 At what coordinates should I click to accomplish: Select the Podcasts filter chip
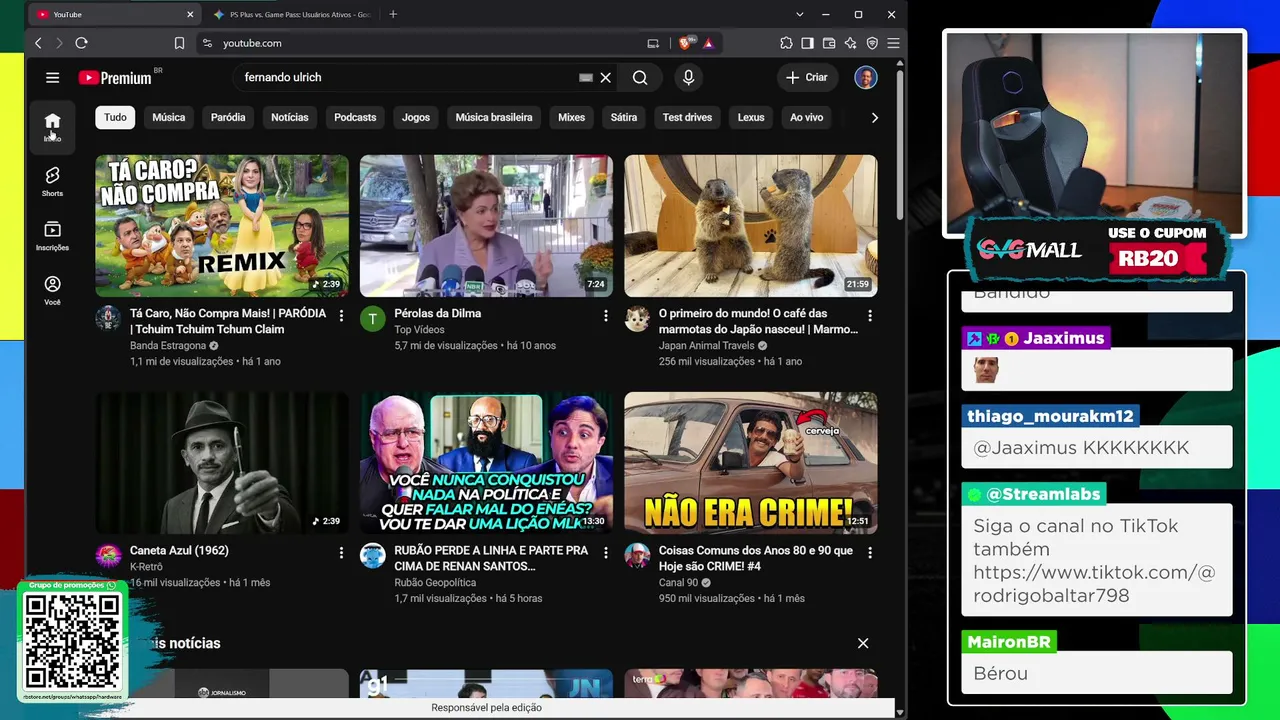tap(355, 117)
